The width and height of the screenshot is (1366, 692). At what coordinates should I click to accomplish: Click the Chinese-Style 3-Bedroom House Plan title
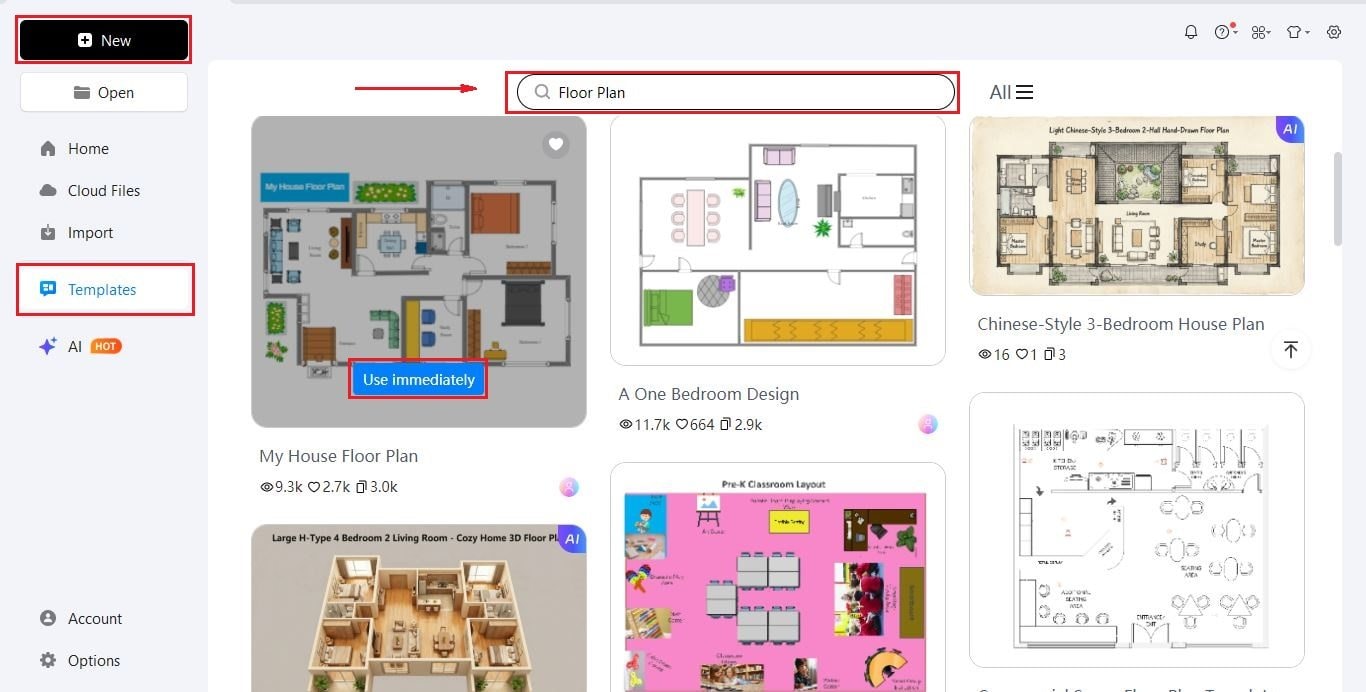coord(1121,324)
